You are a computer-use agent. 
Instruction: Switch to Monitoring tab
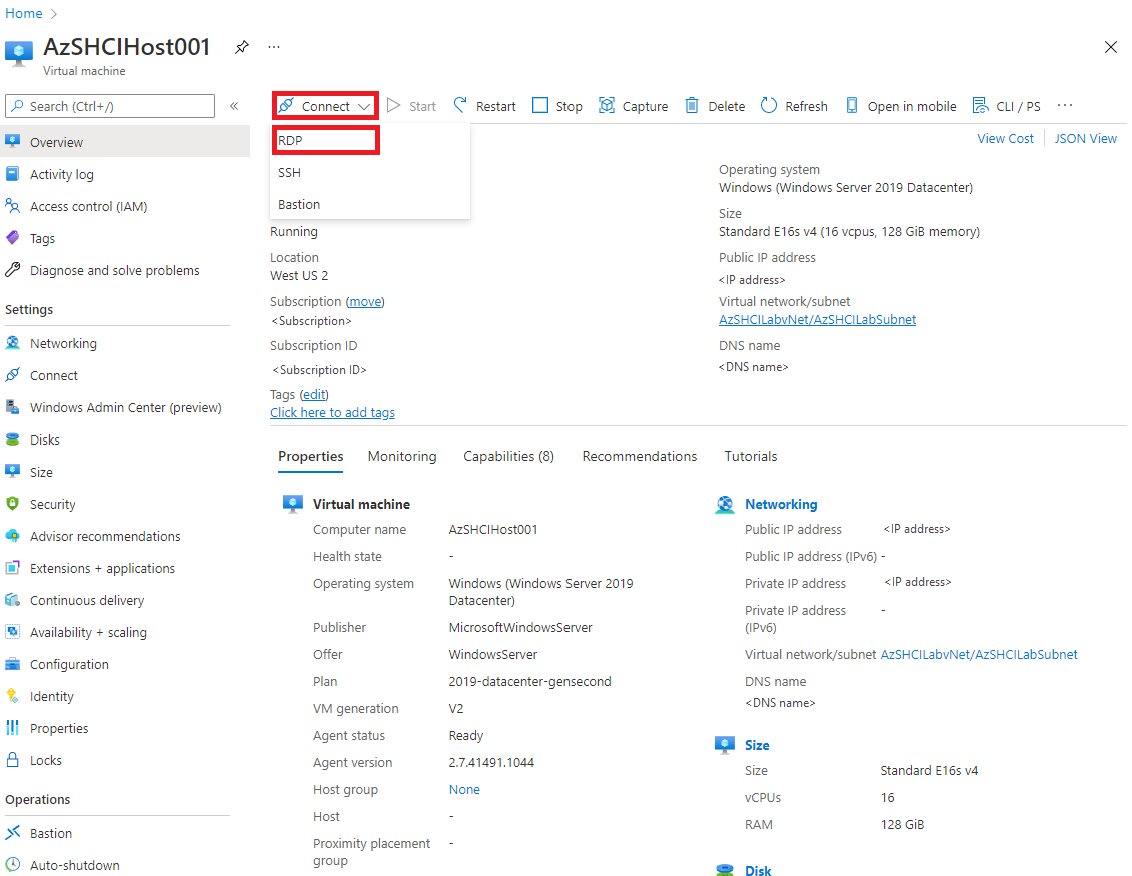402,456
